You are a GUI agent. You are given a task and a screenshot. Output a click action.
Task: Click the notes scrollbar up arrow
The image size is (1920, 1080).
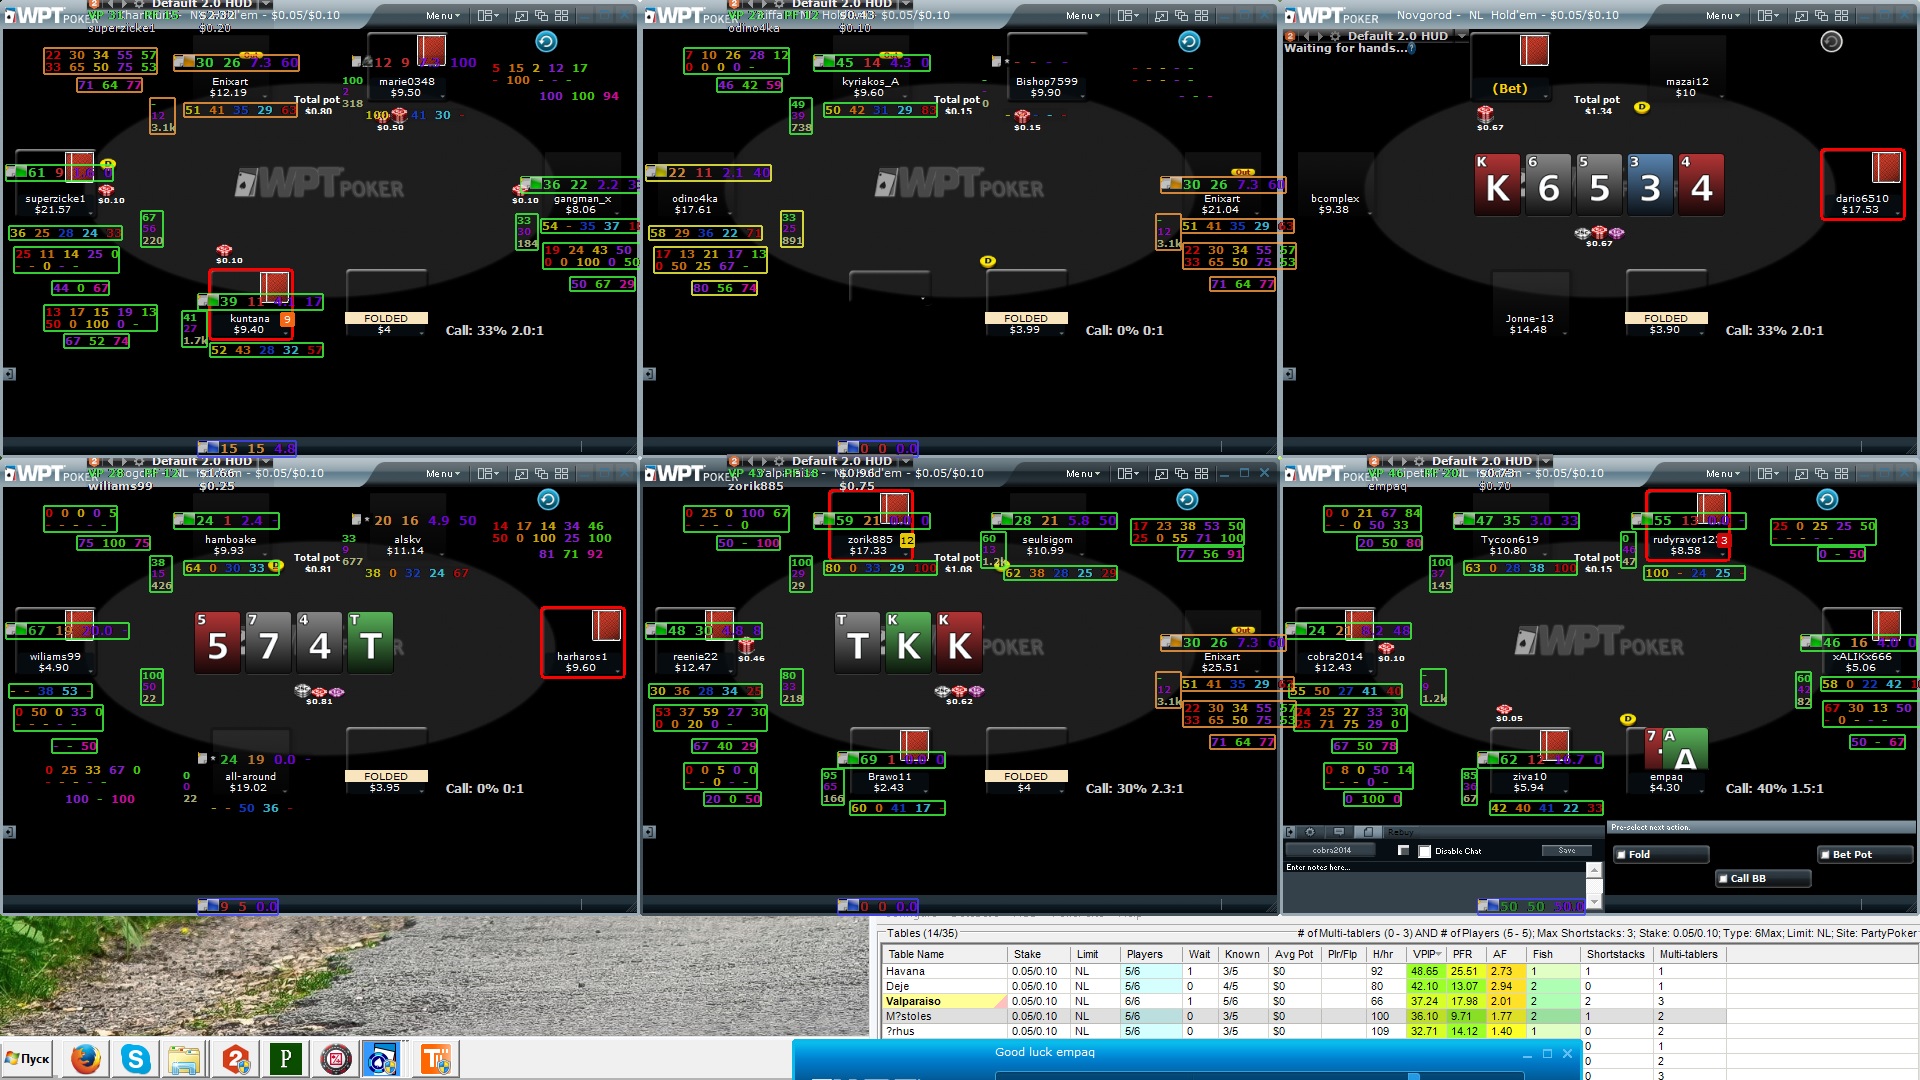click(x=1594, y=870)
